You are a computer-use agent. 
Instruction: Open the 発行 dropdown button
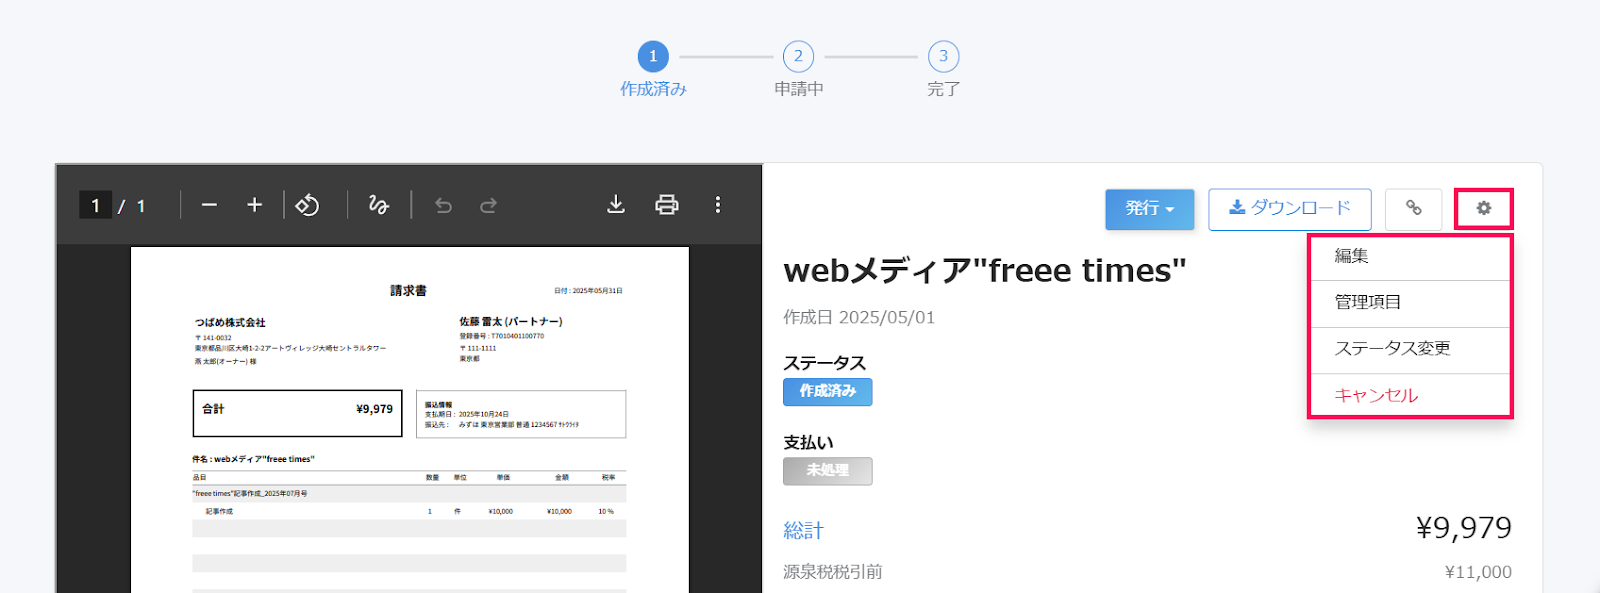click(x=1150, y=209)
